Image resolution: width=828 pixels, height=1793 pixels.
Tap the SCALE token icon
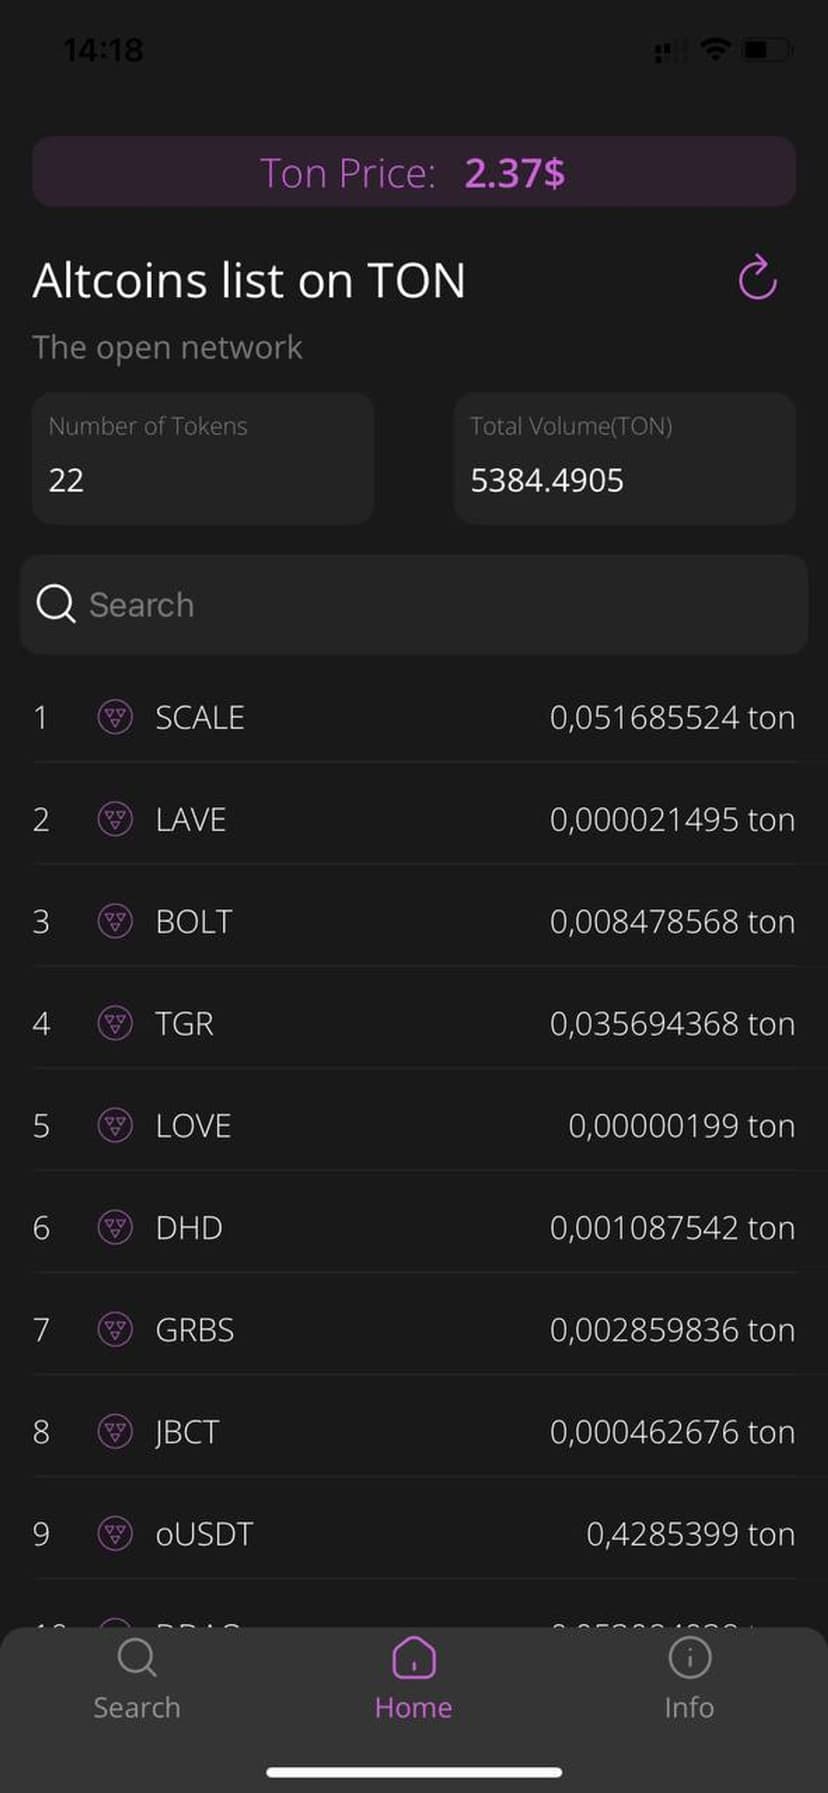[115, 717]
